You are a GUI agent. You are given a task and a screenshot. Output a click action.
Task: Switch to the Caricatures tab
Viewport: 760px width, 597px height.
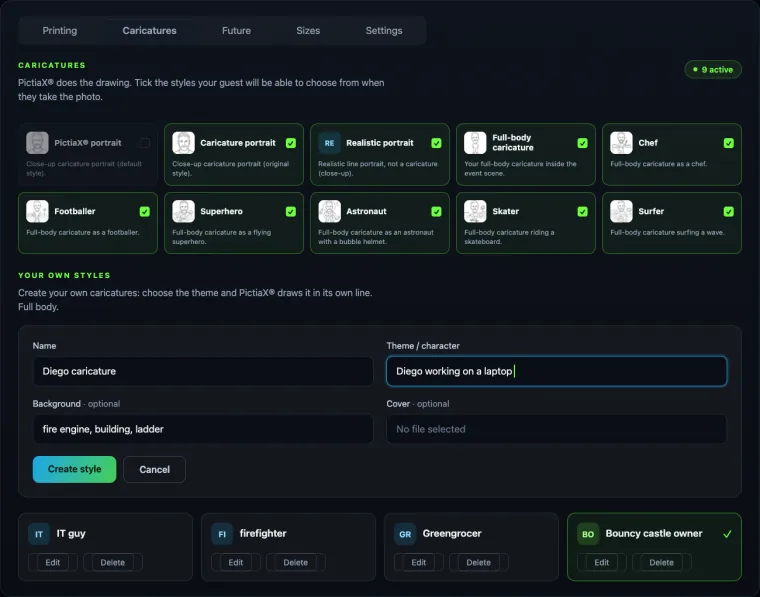tap(149, 31)
